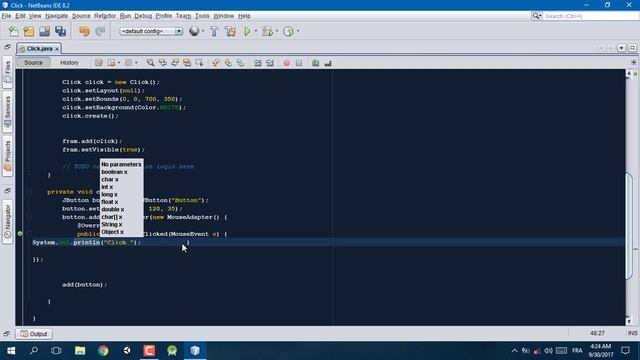The width and height of the screenshot is (640, 360).
Task: Click the red Start Macro Recording icon
Action: click(287, 63)
